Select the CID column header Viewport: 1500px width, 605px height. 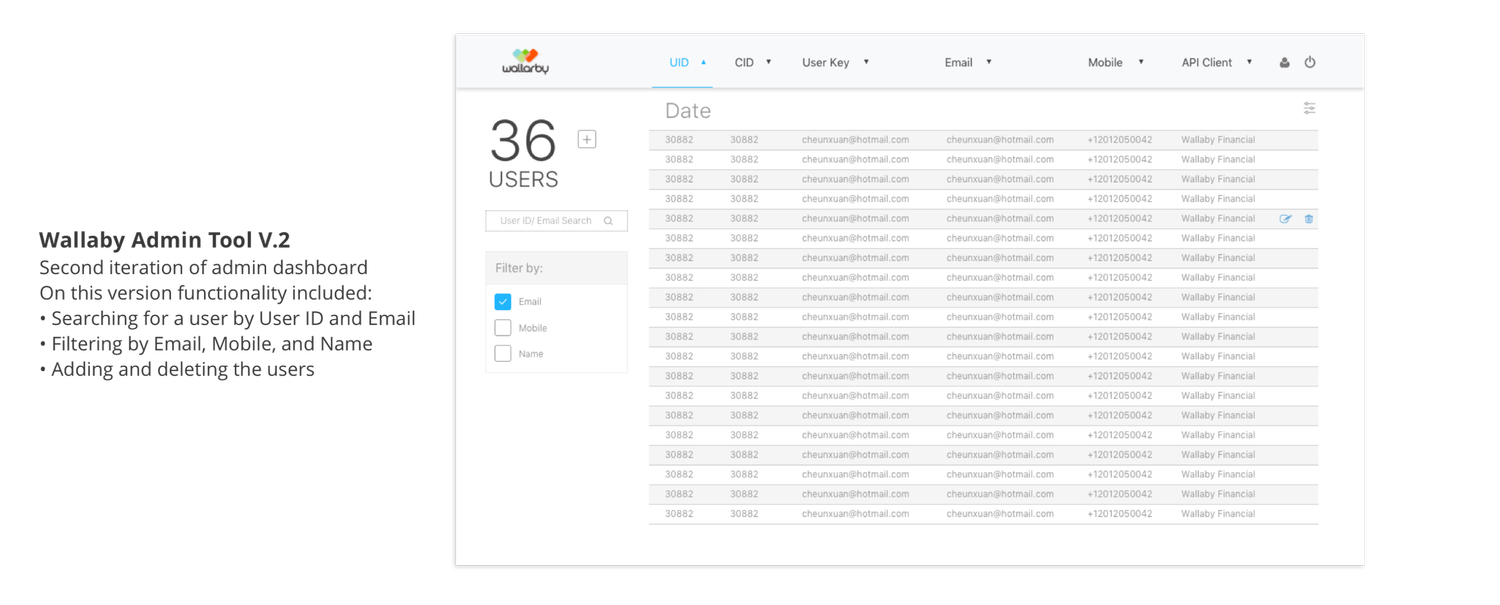pyautogui.click(x=744, y=62)
